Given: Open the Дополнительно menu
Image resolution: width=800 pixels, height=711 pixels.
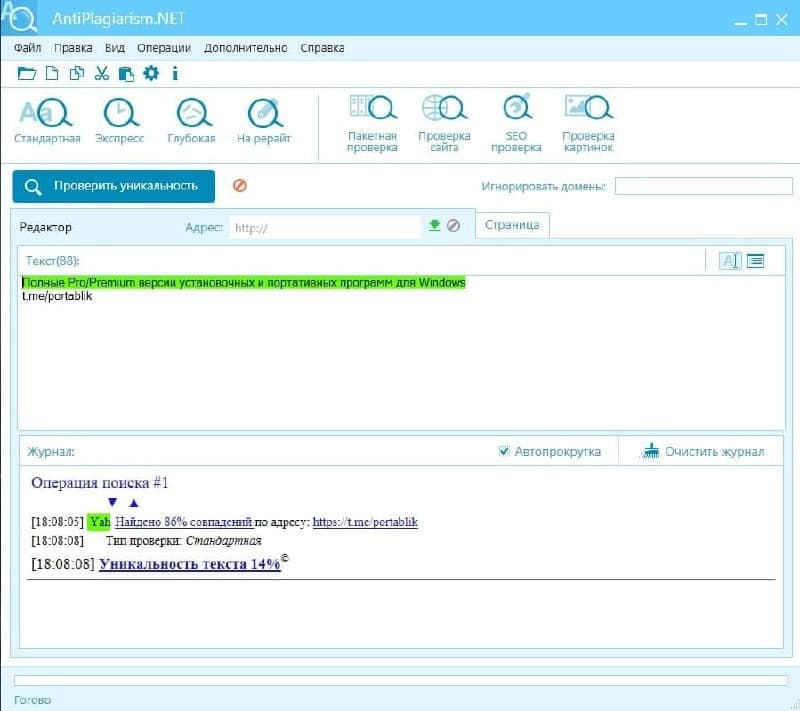Looking at the screenshot, I should 246,48.
